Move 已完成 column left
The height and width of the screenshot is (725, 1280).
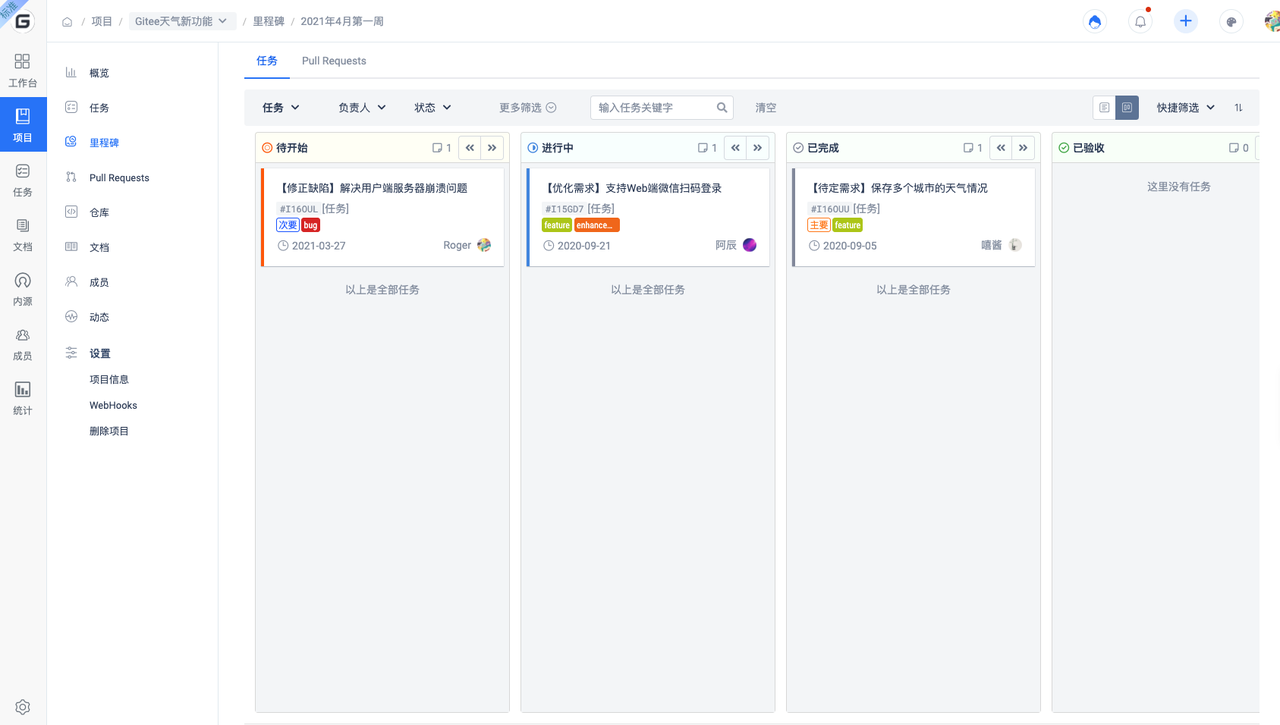click(x=1001, y=147)
